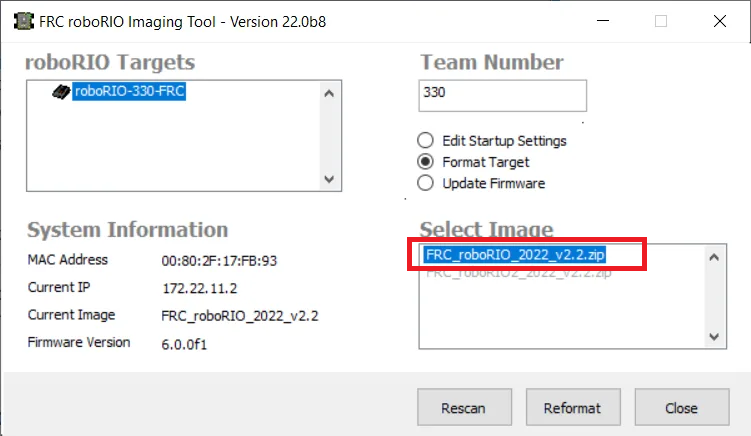Select the greyed FRC_roboRIO2_2022_v2.2.zip image
The width and height of the screenshot is (751, 436).
tap(518, 273)
